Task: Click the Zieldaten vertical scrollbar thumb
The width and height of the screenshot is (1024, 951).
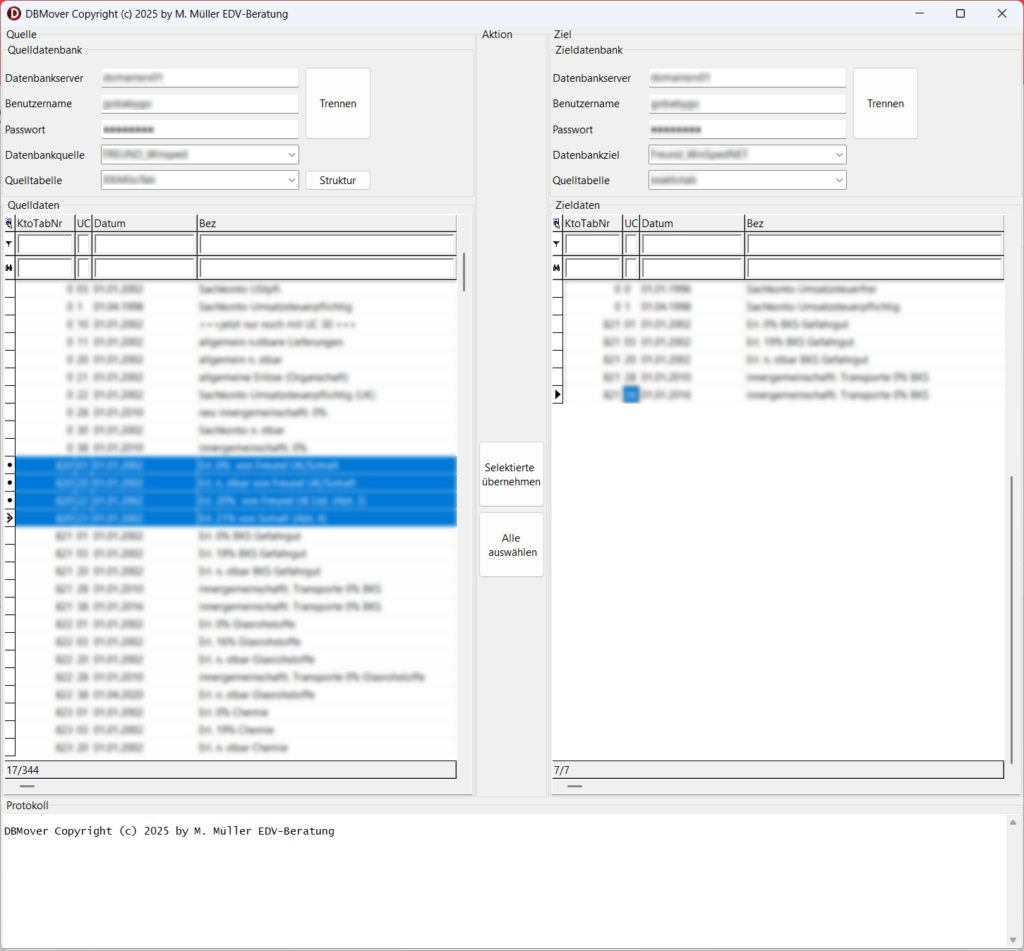Action: pos(1010,620)
